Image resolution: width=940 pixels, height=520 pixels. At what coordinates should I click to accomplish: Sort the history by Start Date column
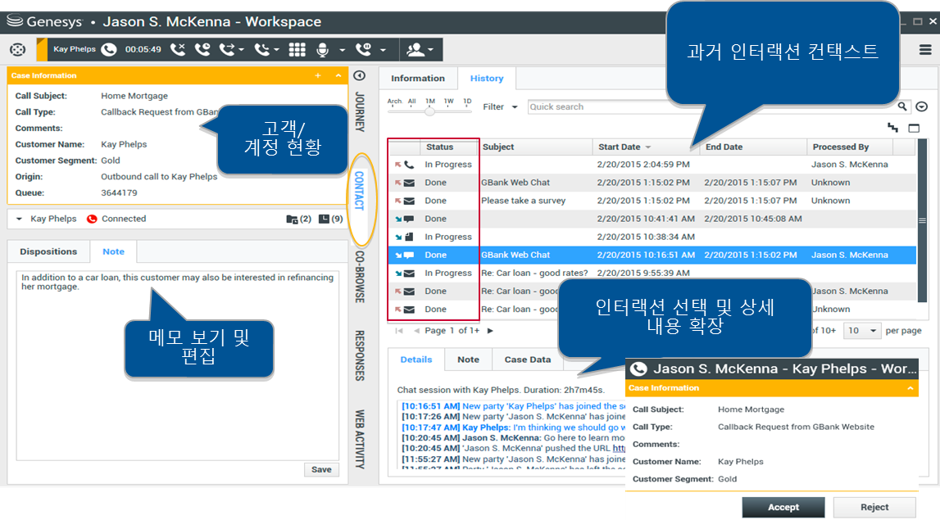pyautogui.click(x=622, y=147)
